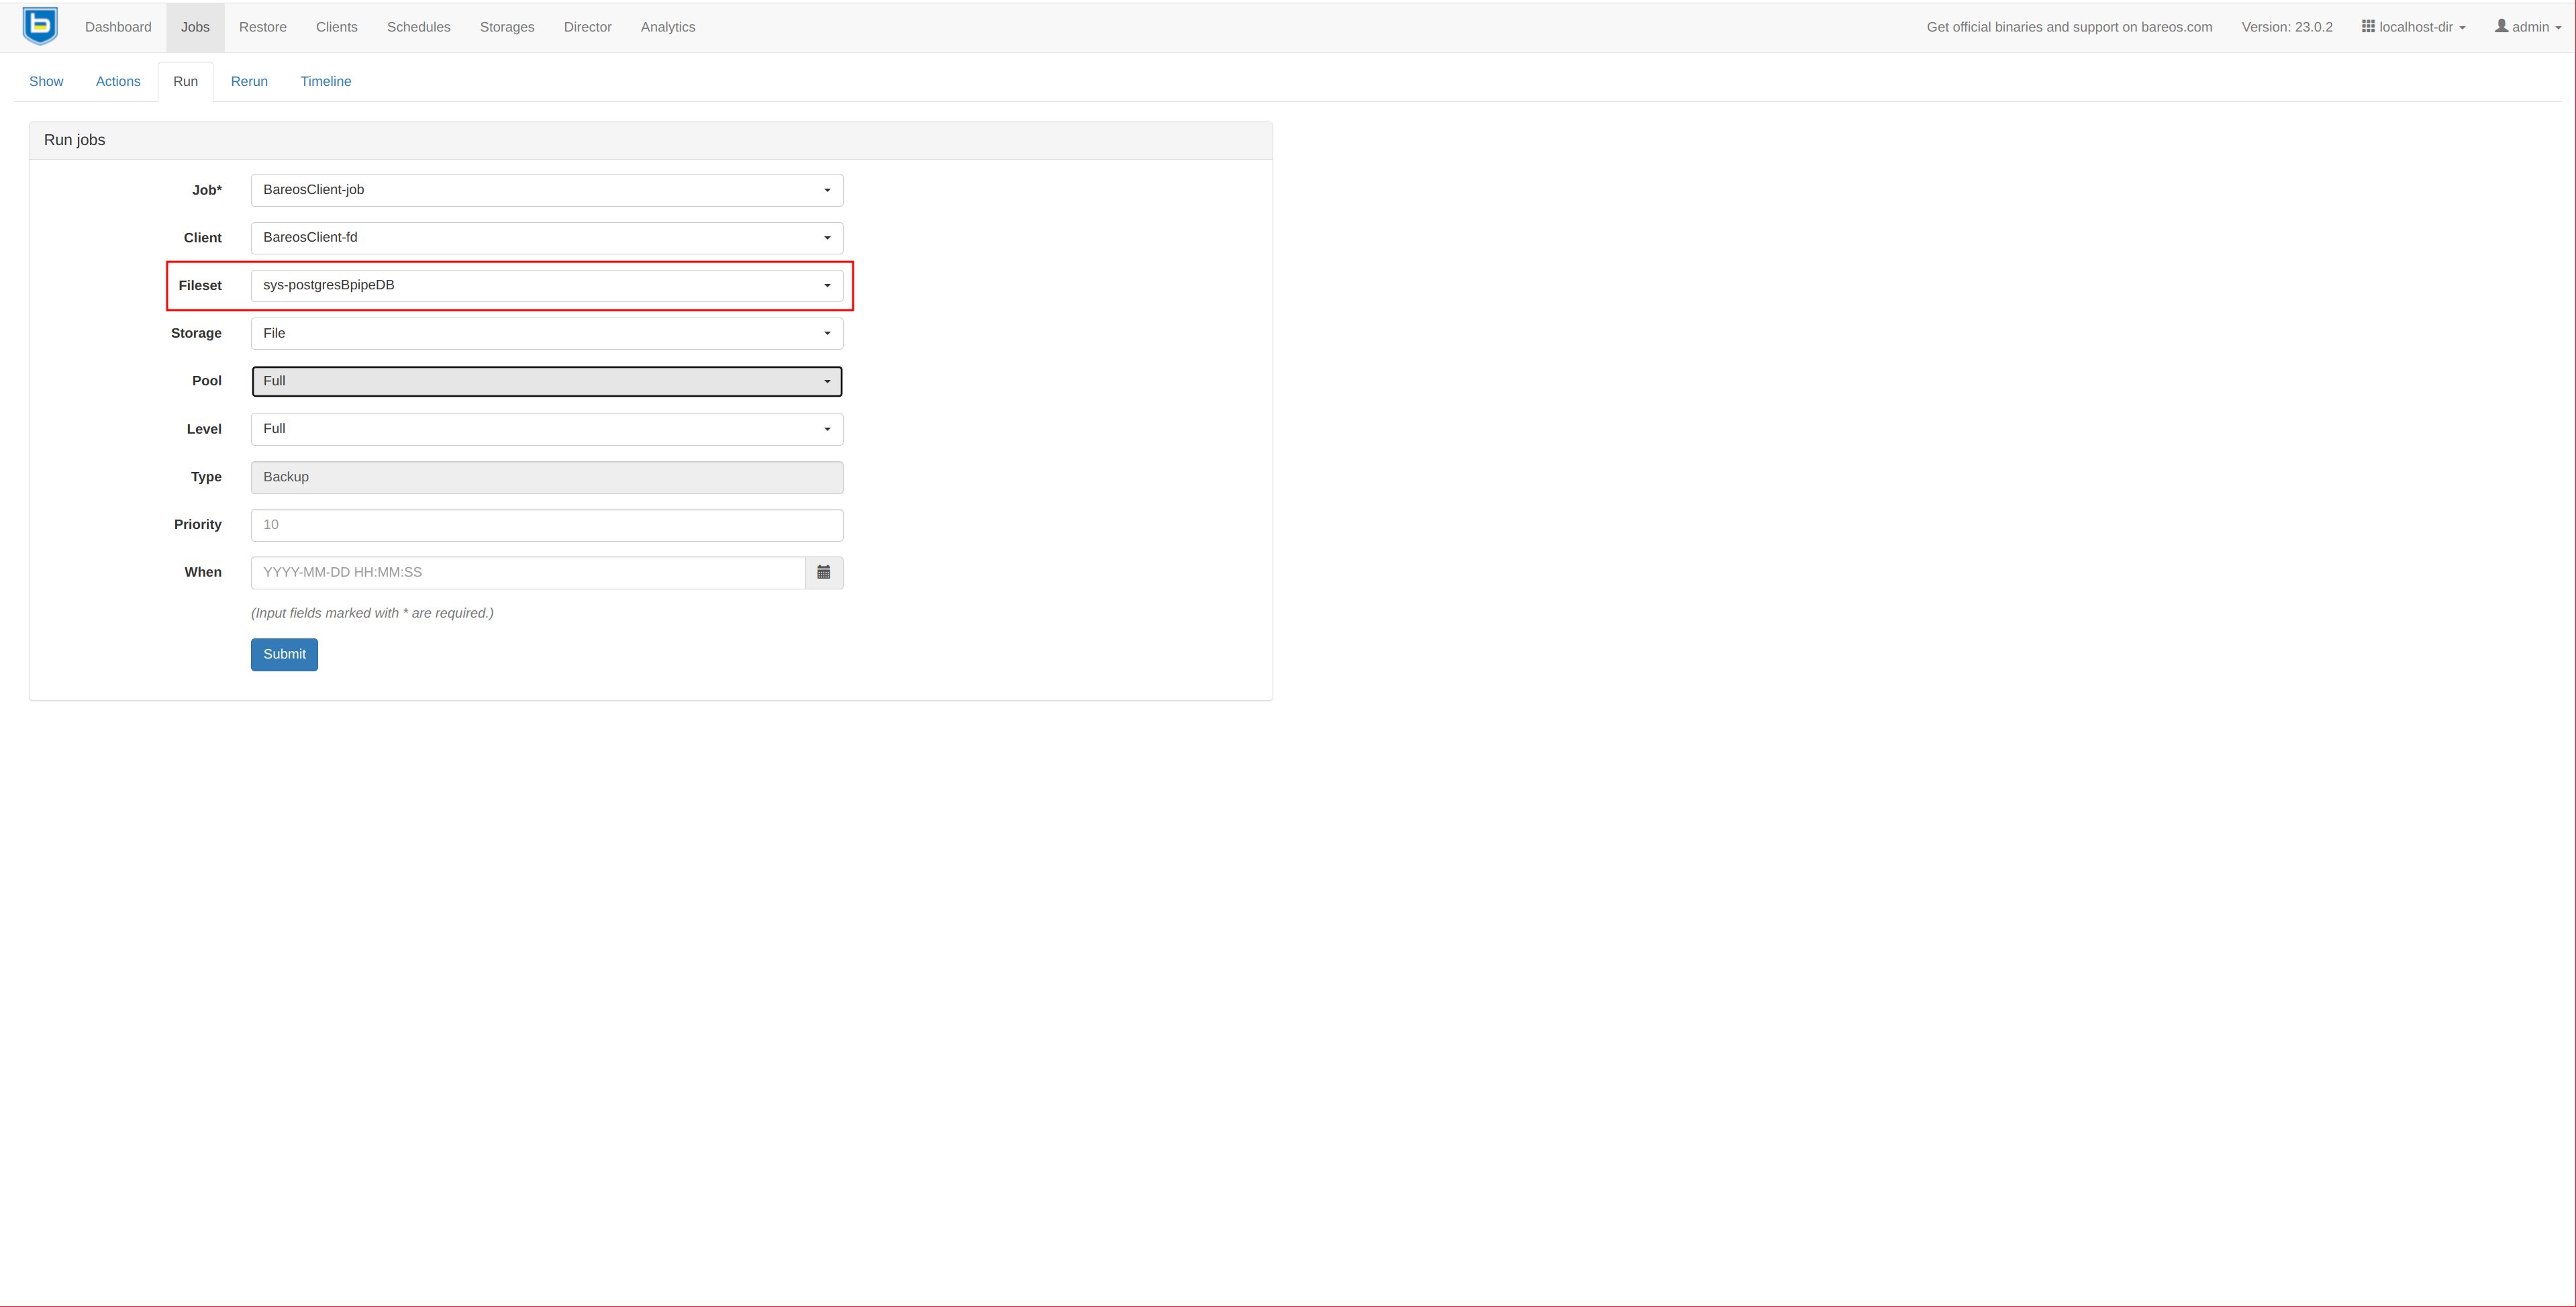Focus the Priority input field
This screenshot has width=2576, height=1307.
546,525
